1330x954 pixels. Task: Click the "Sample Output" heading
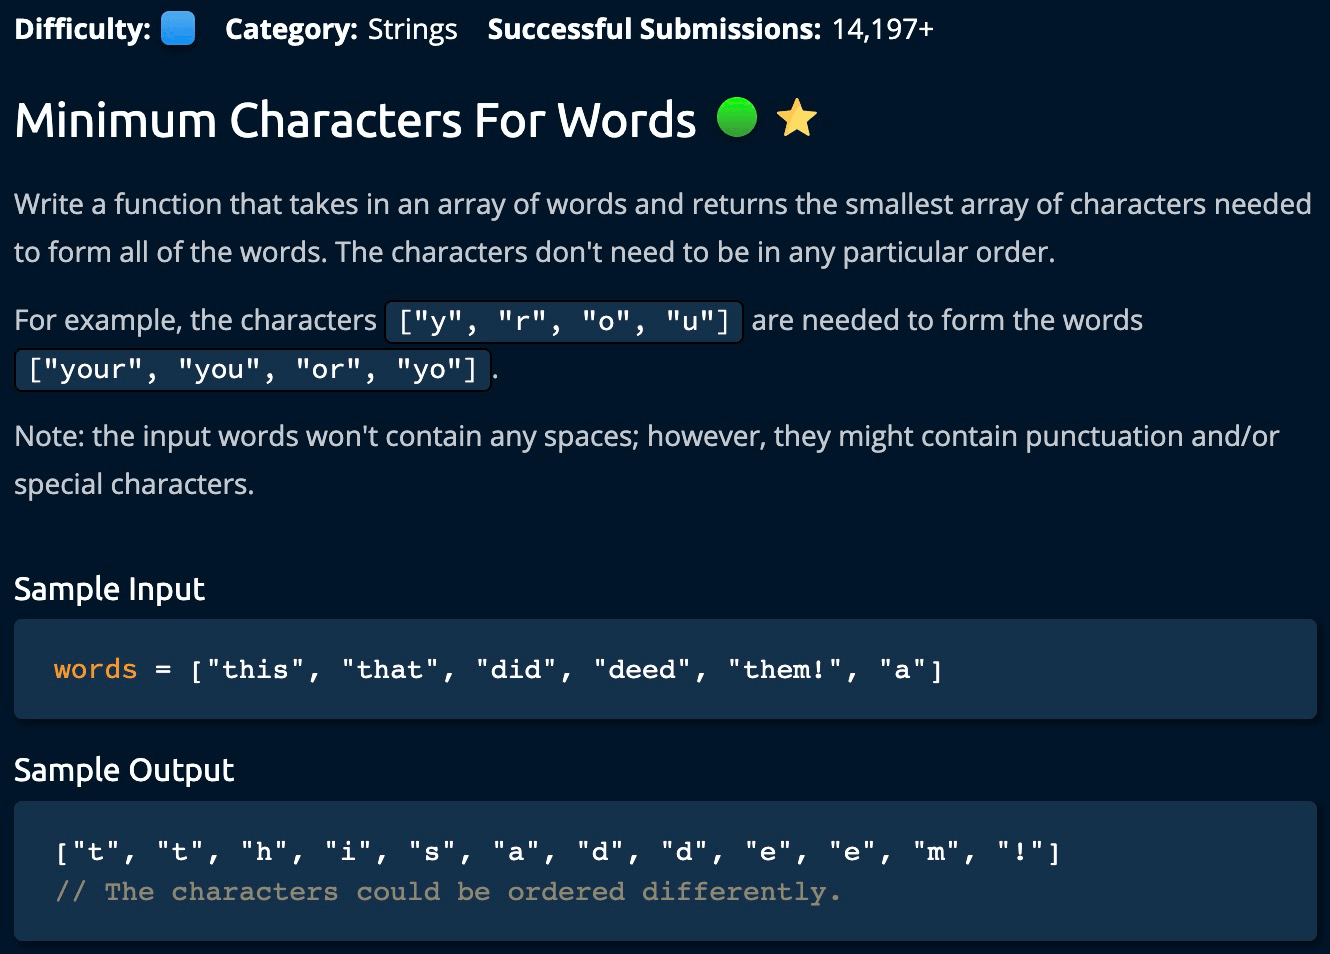[x=124, y=770]
